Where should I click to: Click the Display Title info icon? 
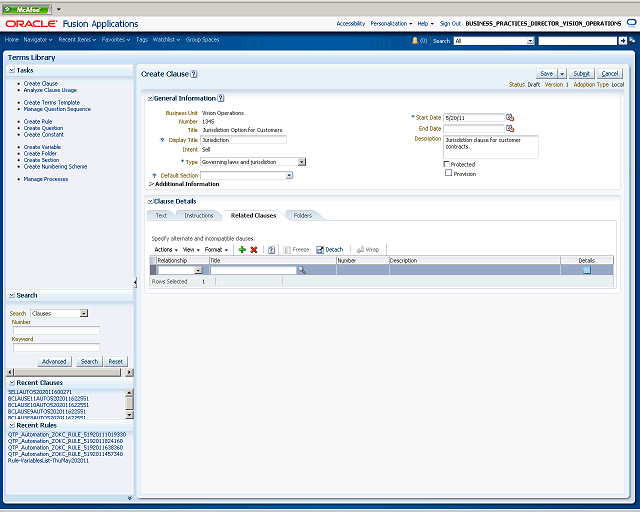(162, 140)
